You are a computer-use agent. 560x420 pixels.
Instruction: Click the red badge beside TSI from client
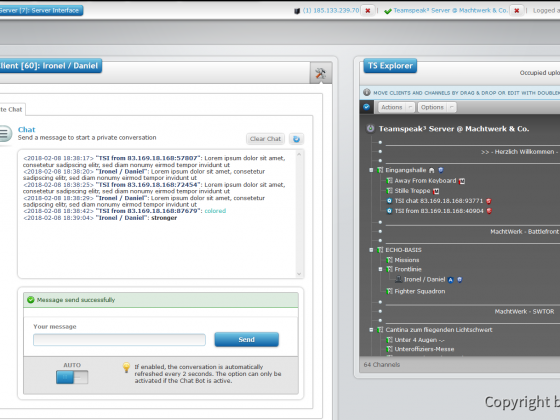489,211
